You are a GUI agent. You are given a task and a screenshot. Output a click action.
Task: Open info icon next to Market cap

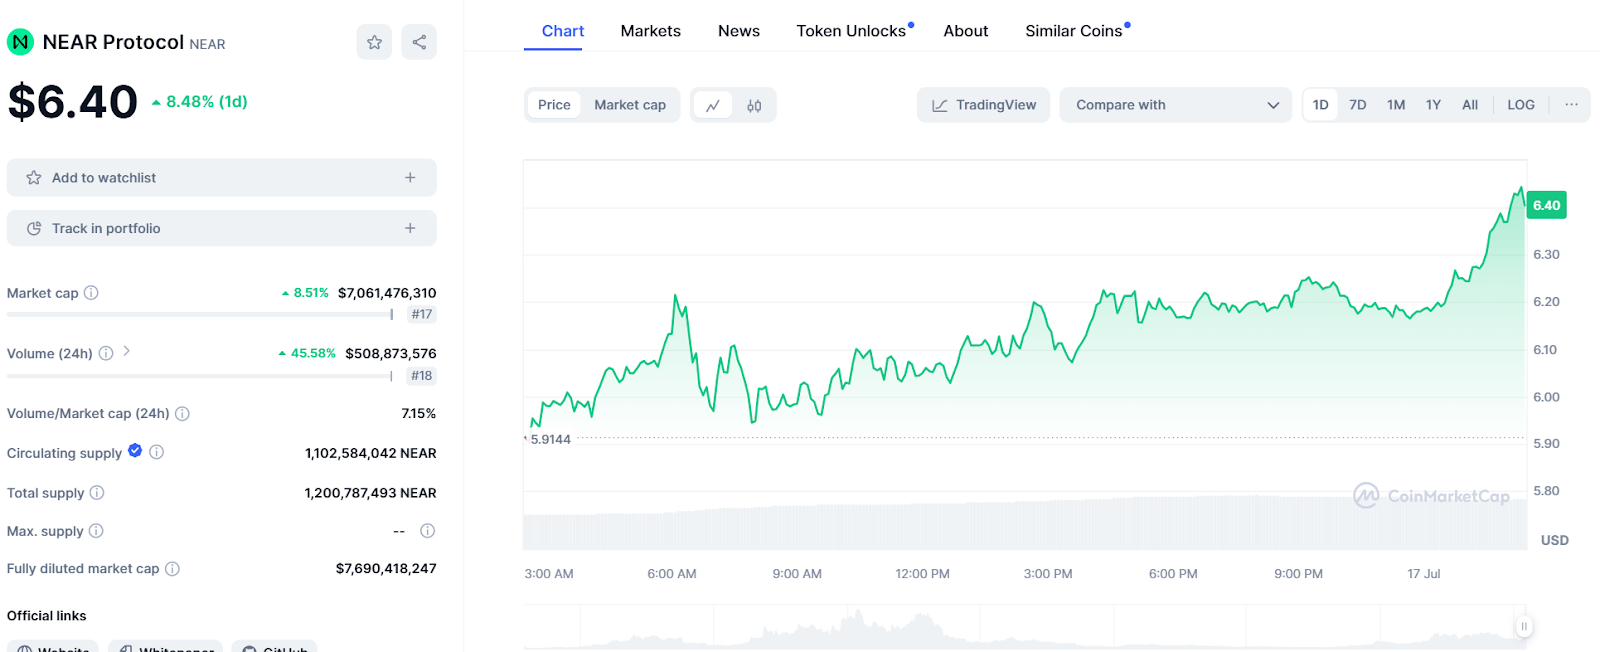coord(91,293)
